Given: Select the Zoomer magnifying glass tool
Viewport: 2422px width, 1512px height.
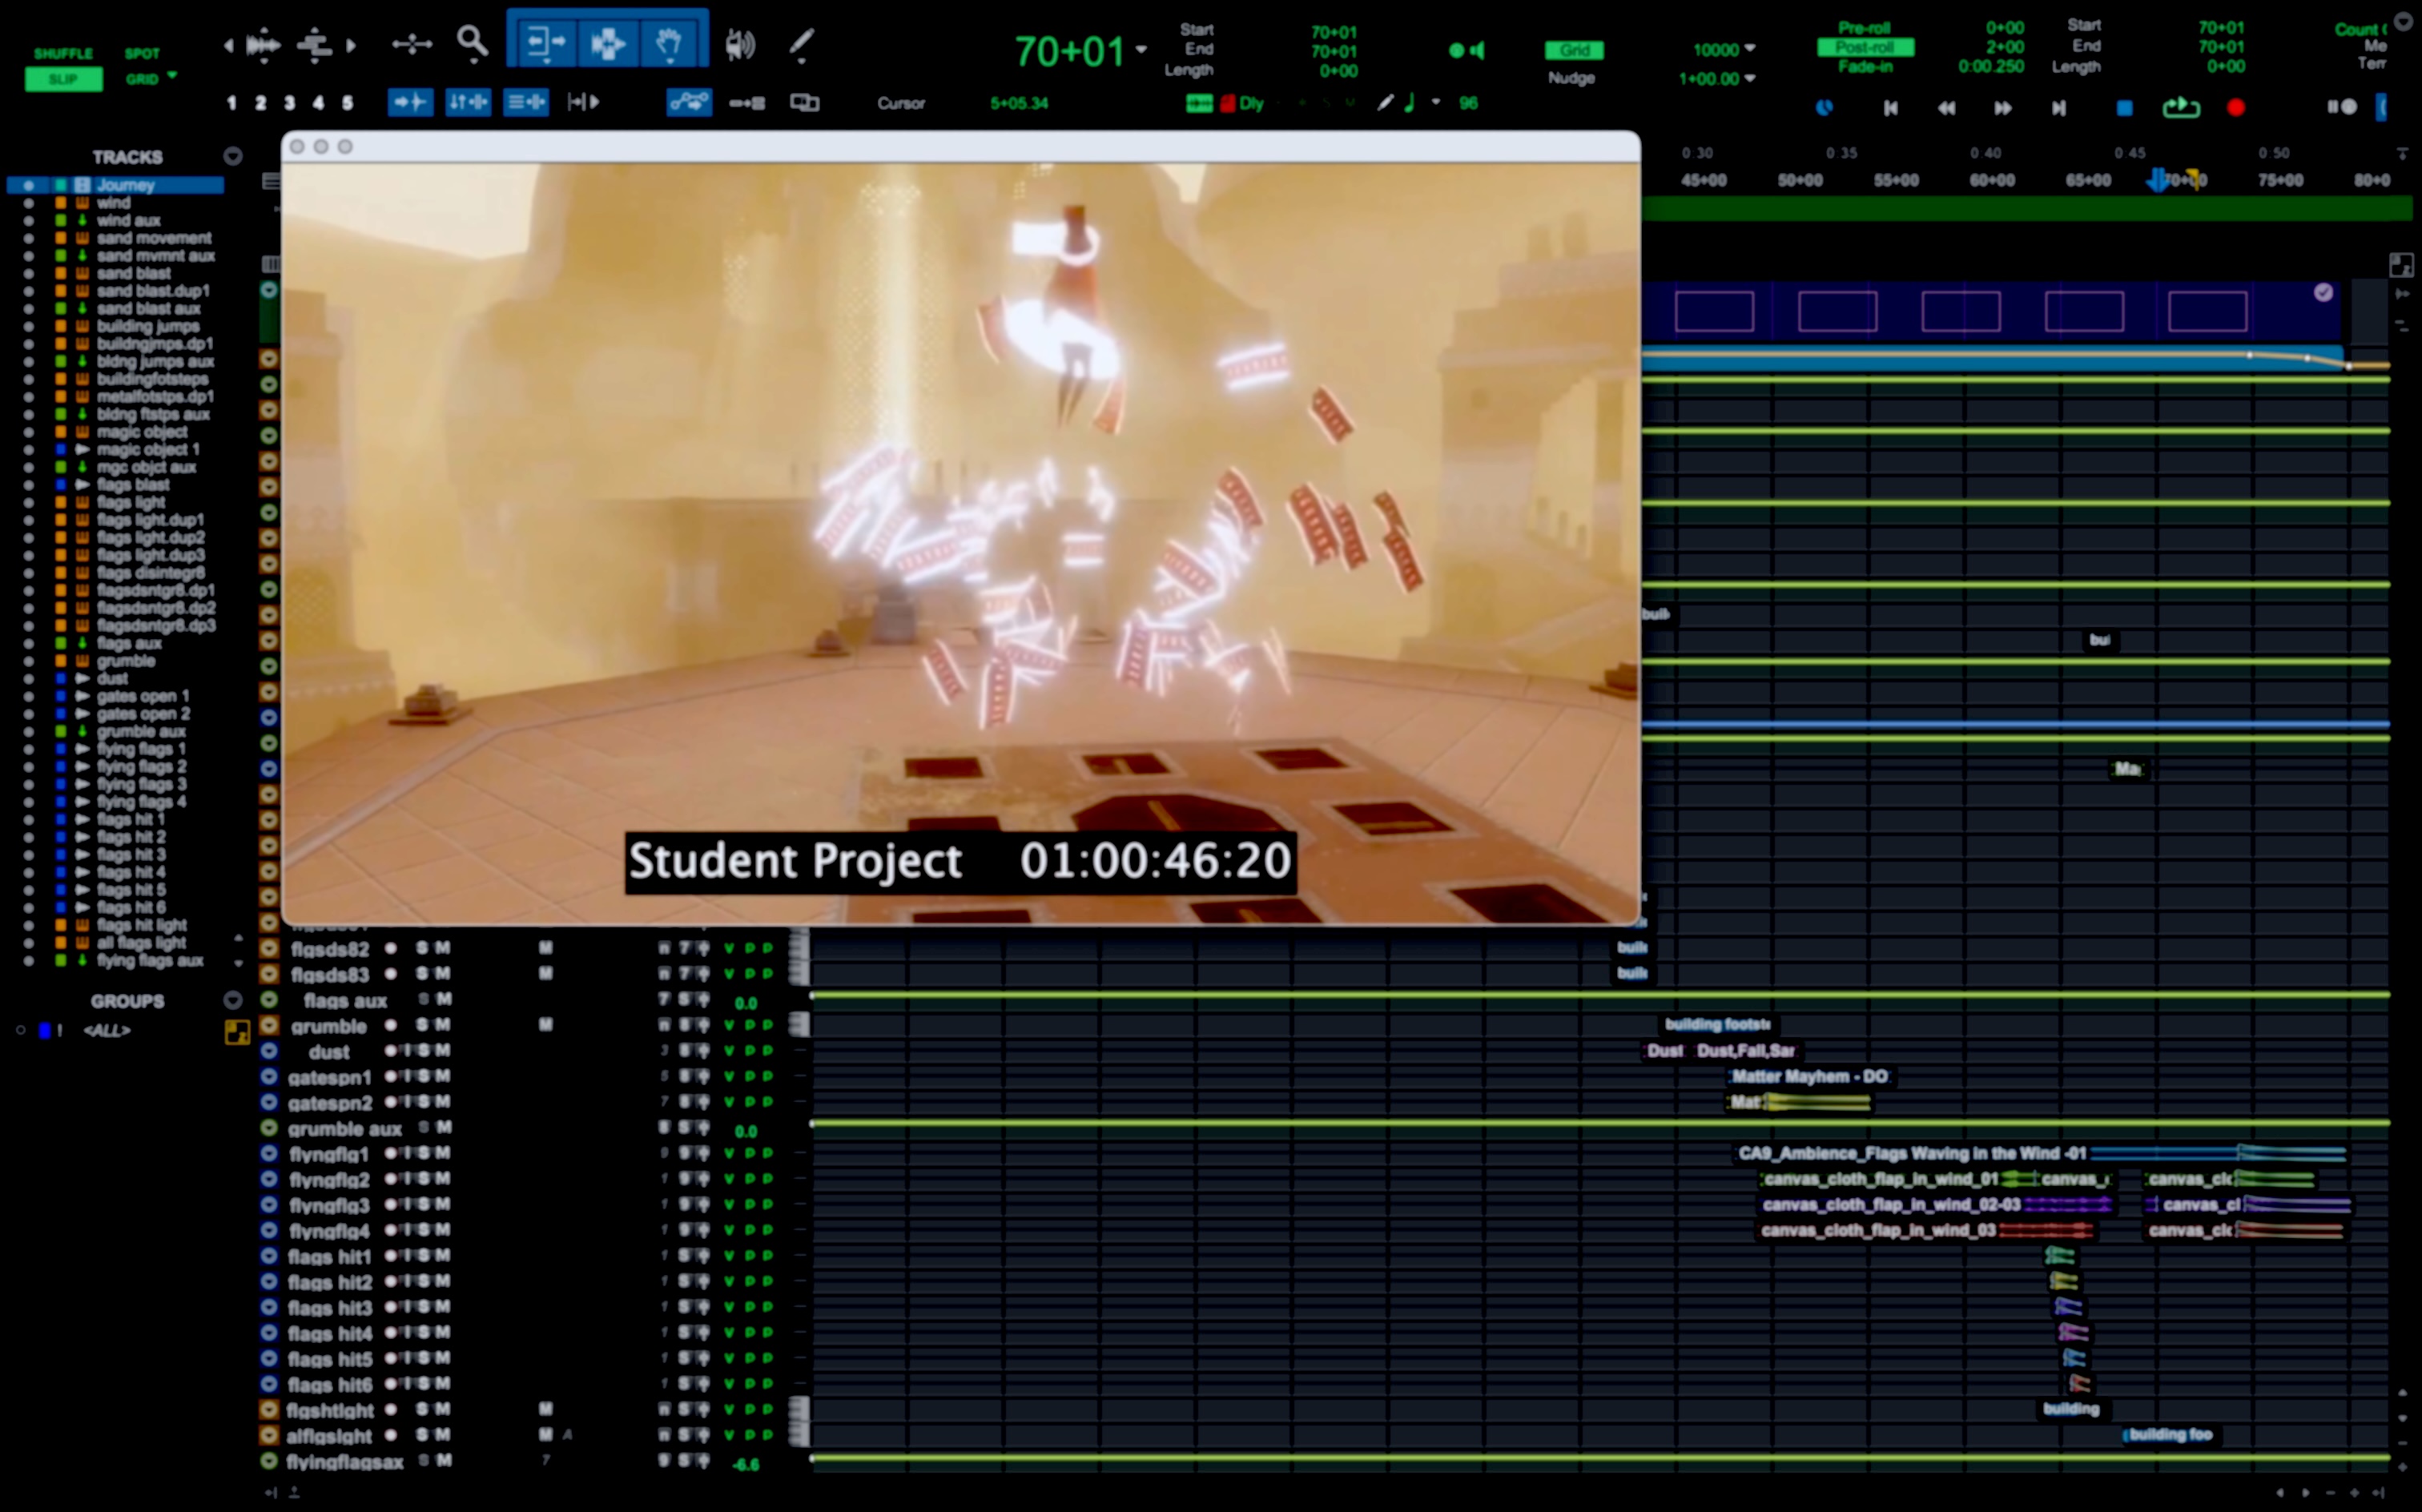Looking at the screenshot, I should (x=472, y=43).
